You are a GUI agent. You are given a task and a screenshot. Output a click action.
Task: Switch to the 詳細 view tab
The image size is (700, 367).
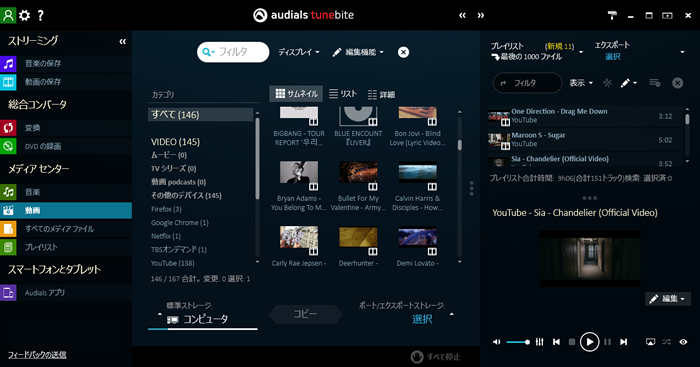pyautogui.click(x=381, y=94)
